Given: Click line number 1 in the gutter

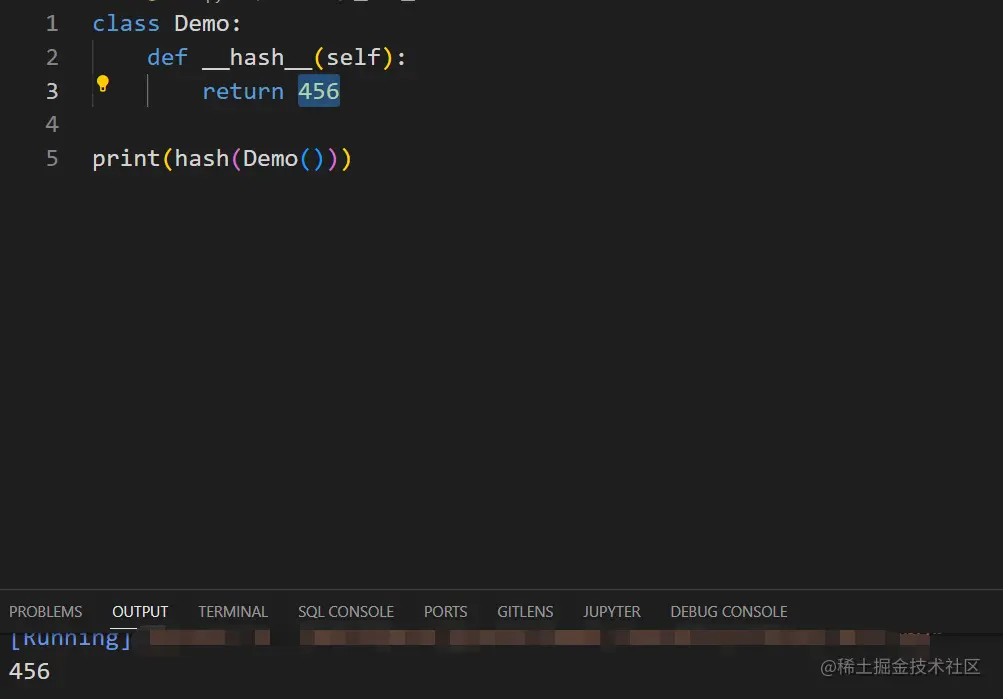Looking at the screenshot, I should pos(52,24).
